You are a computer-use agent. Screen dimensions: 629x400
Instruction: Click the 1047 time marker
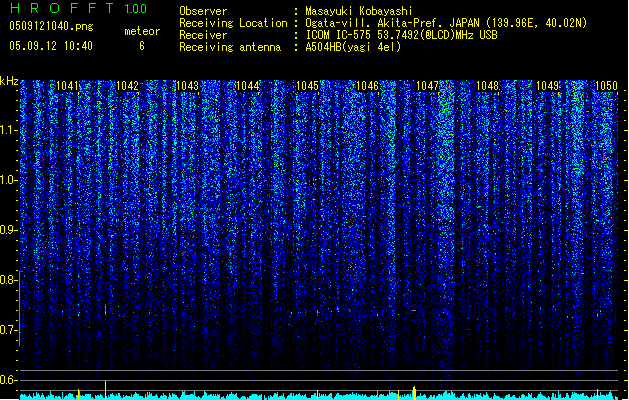click(x=428, y=86)
